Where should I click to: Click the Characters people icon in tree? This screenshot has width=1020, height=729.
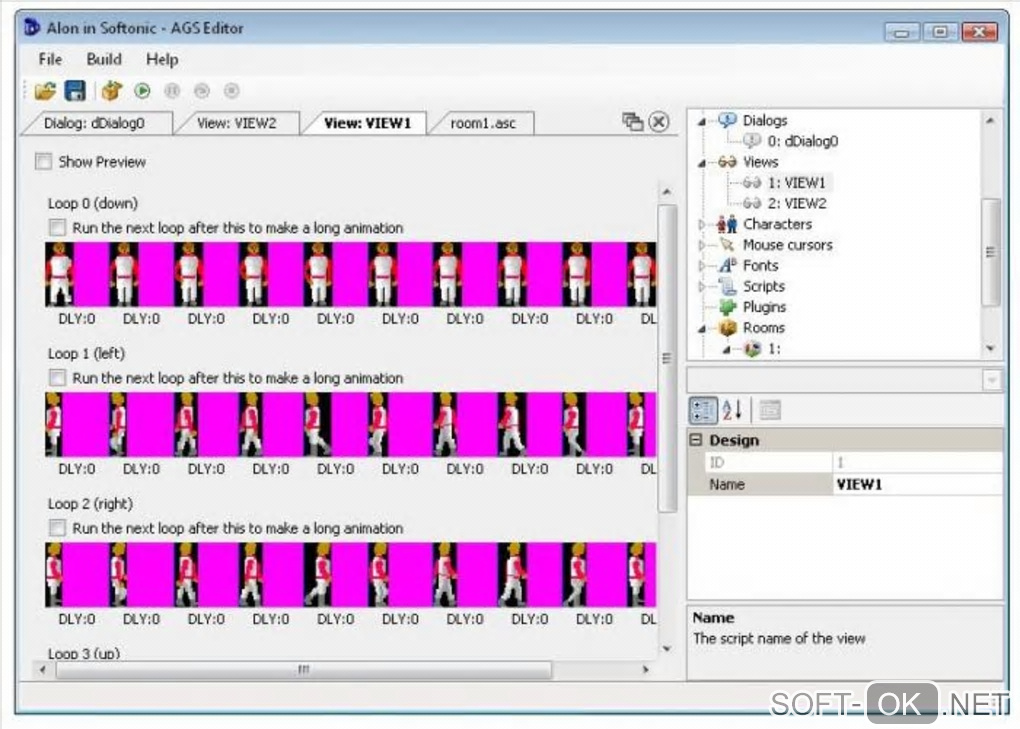click(x=727, y=224)
